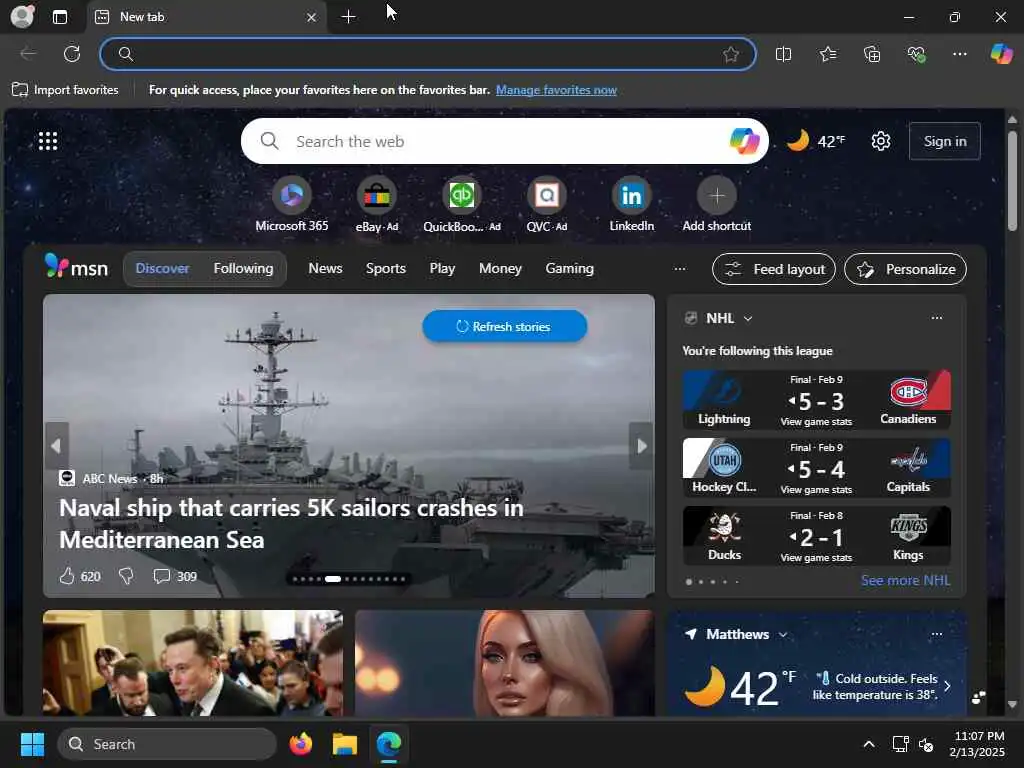This screenshot has height=768, width=1024.
Task: Dislike the Naval ship story
Action: tap(126, 576)
